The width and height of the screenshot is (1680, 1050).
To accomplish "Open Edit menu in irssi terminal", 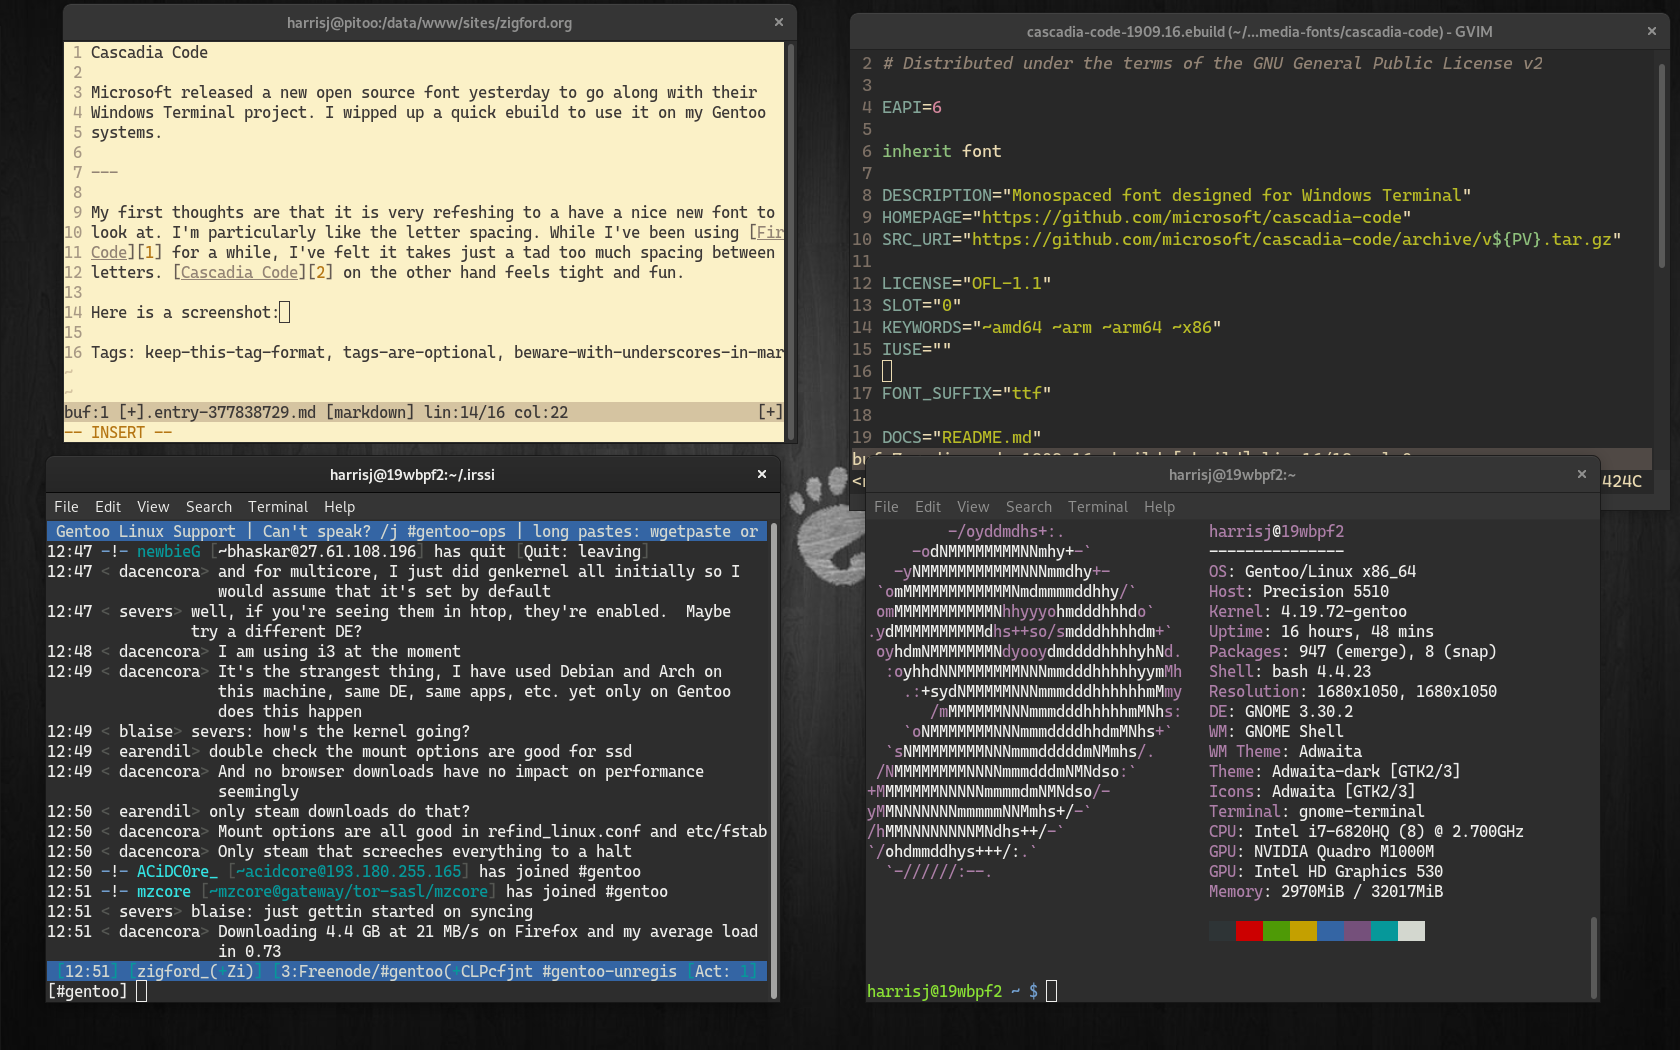I will tap(107, 507).
